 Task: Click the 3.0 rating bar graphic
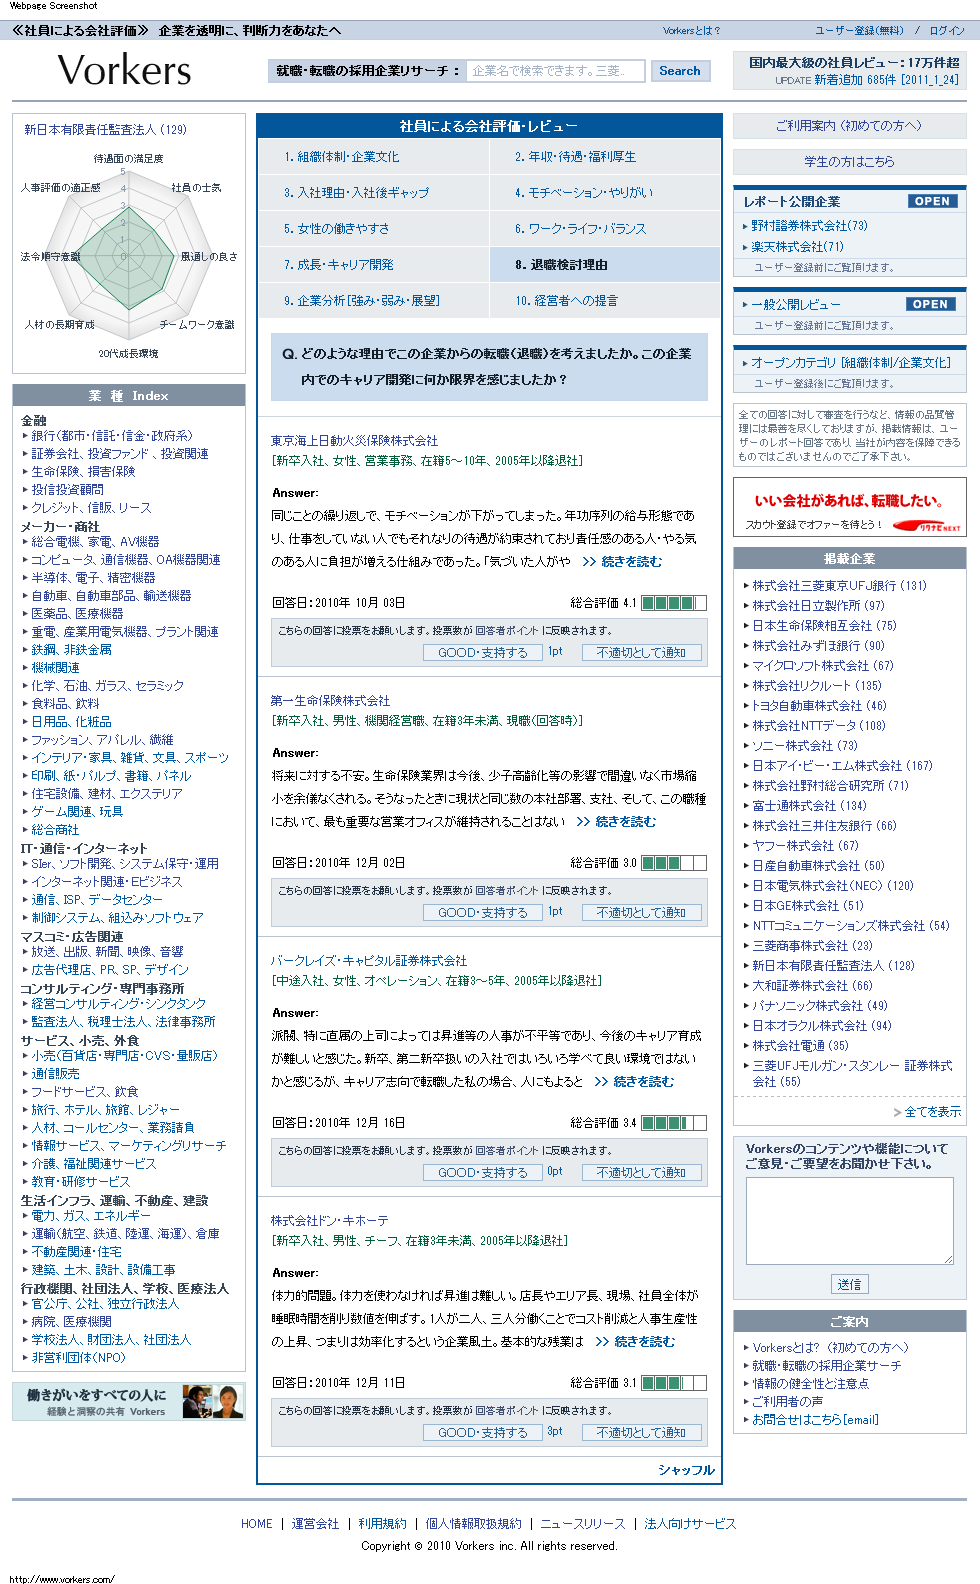click(674, 863)
